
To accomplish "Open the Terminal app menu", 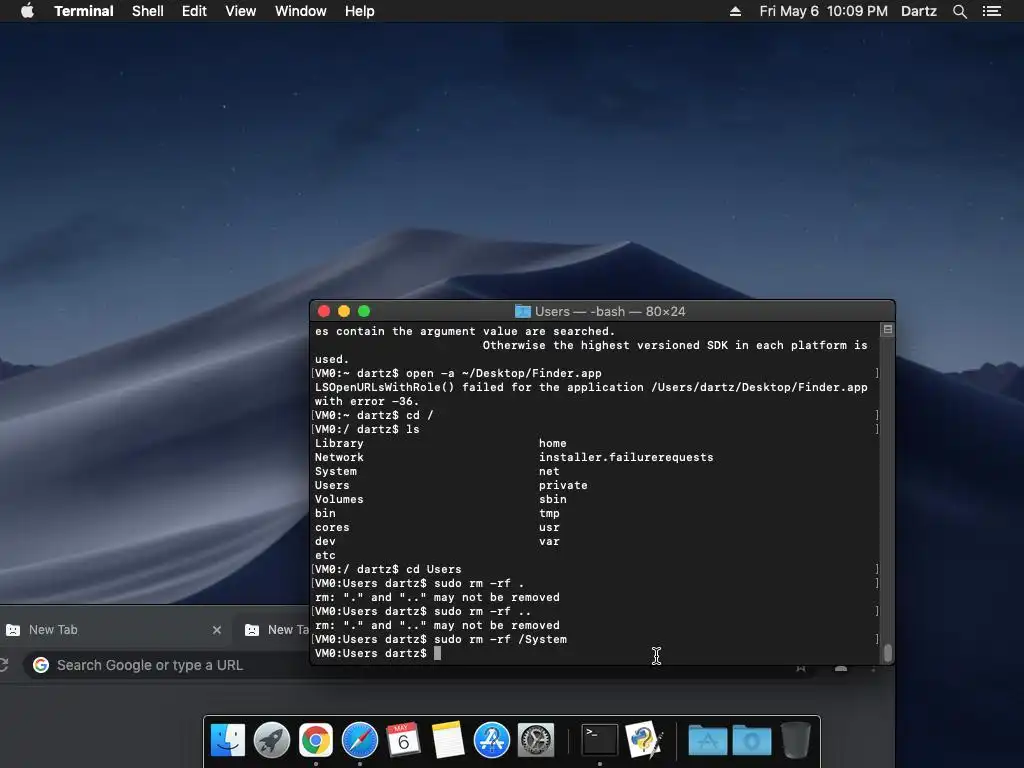I will [84, 11].
